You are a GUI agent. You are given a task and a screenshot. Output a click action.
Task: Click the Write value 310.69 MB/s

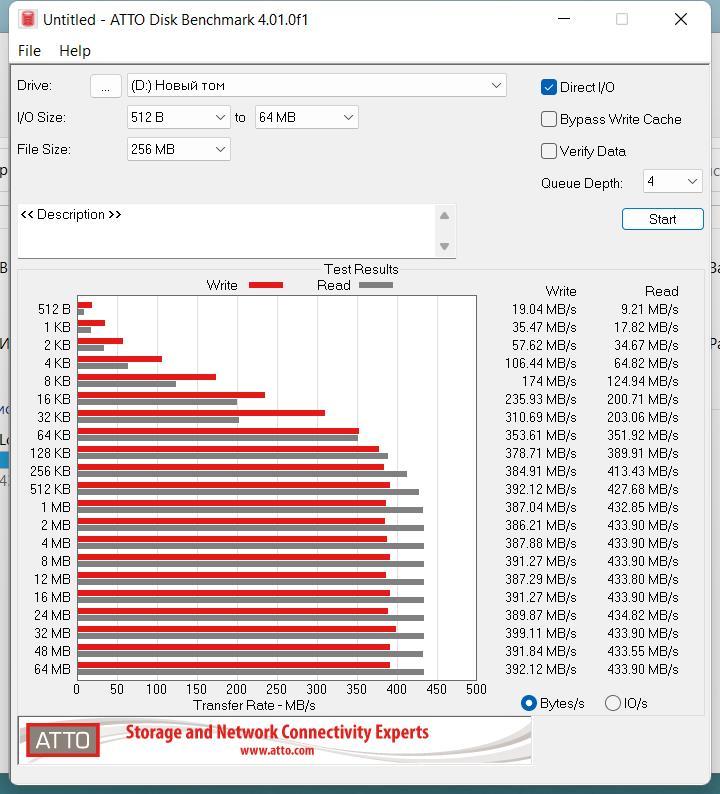(541, 417)
